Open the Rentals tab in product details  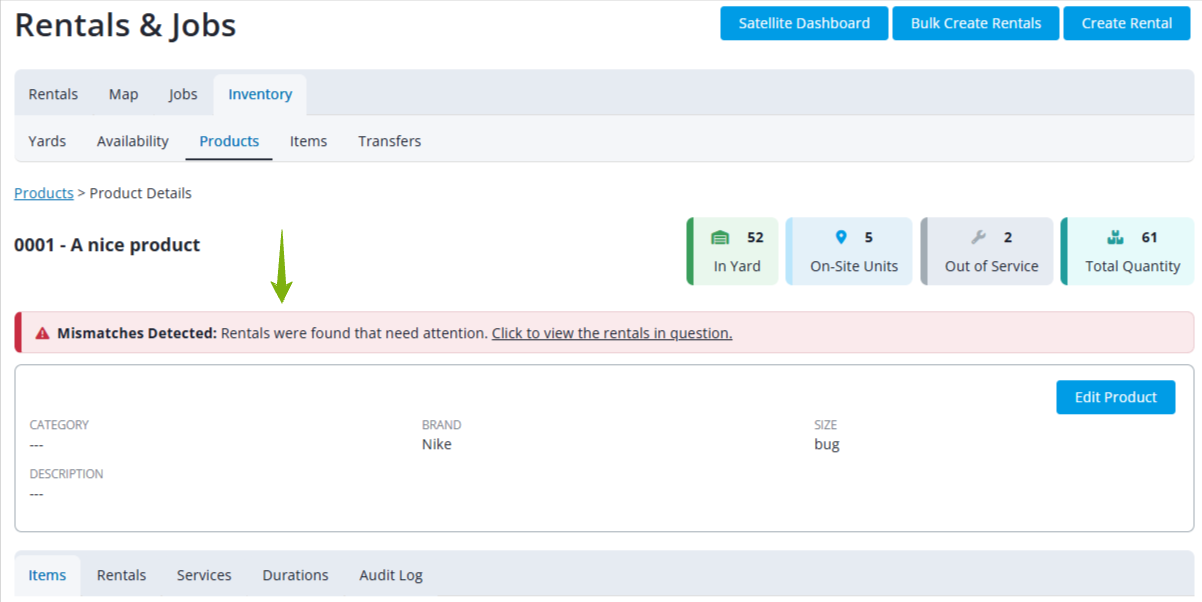[x=121, y=575]
